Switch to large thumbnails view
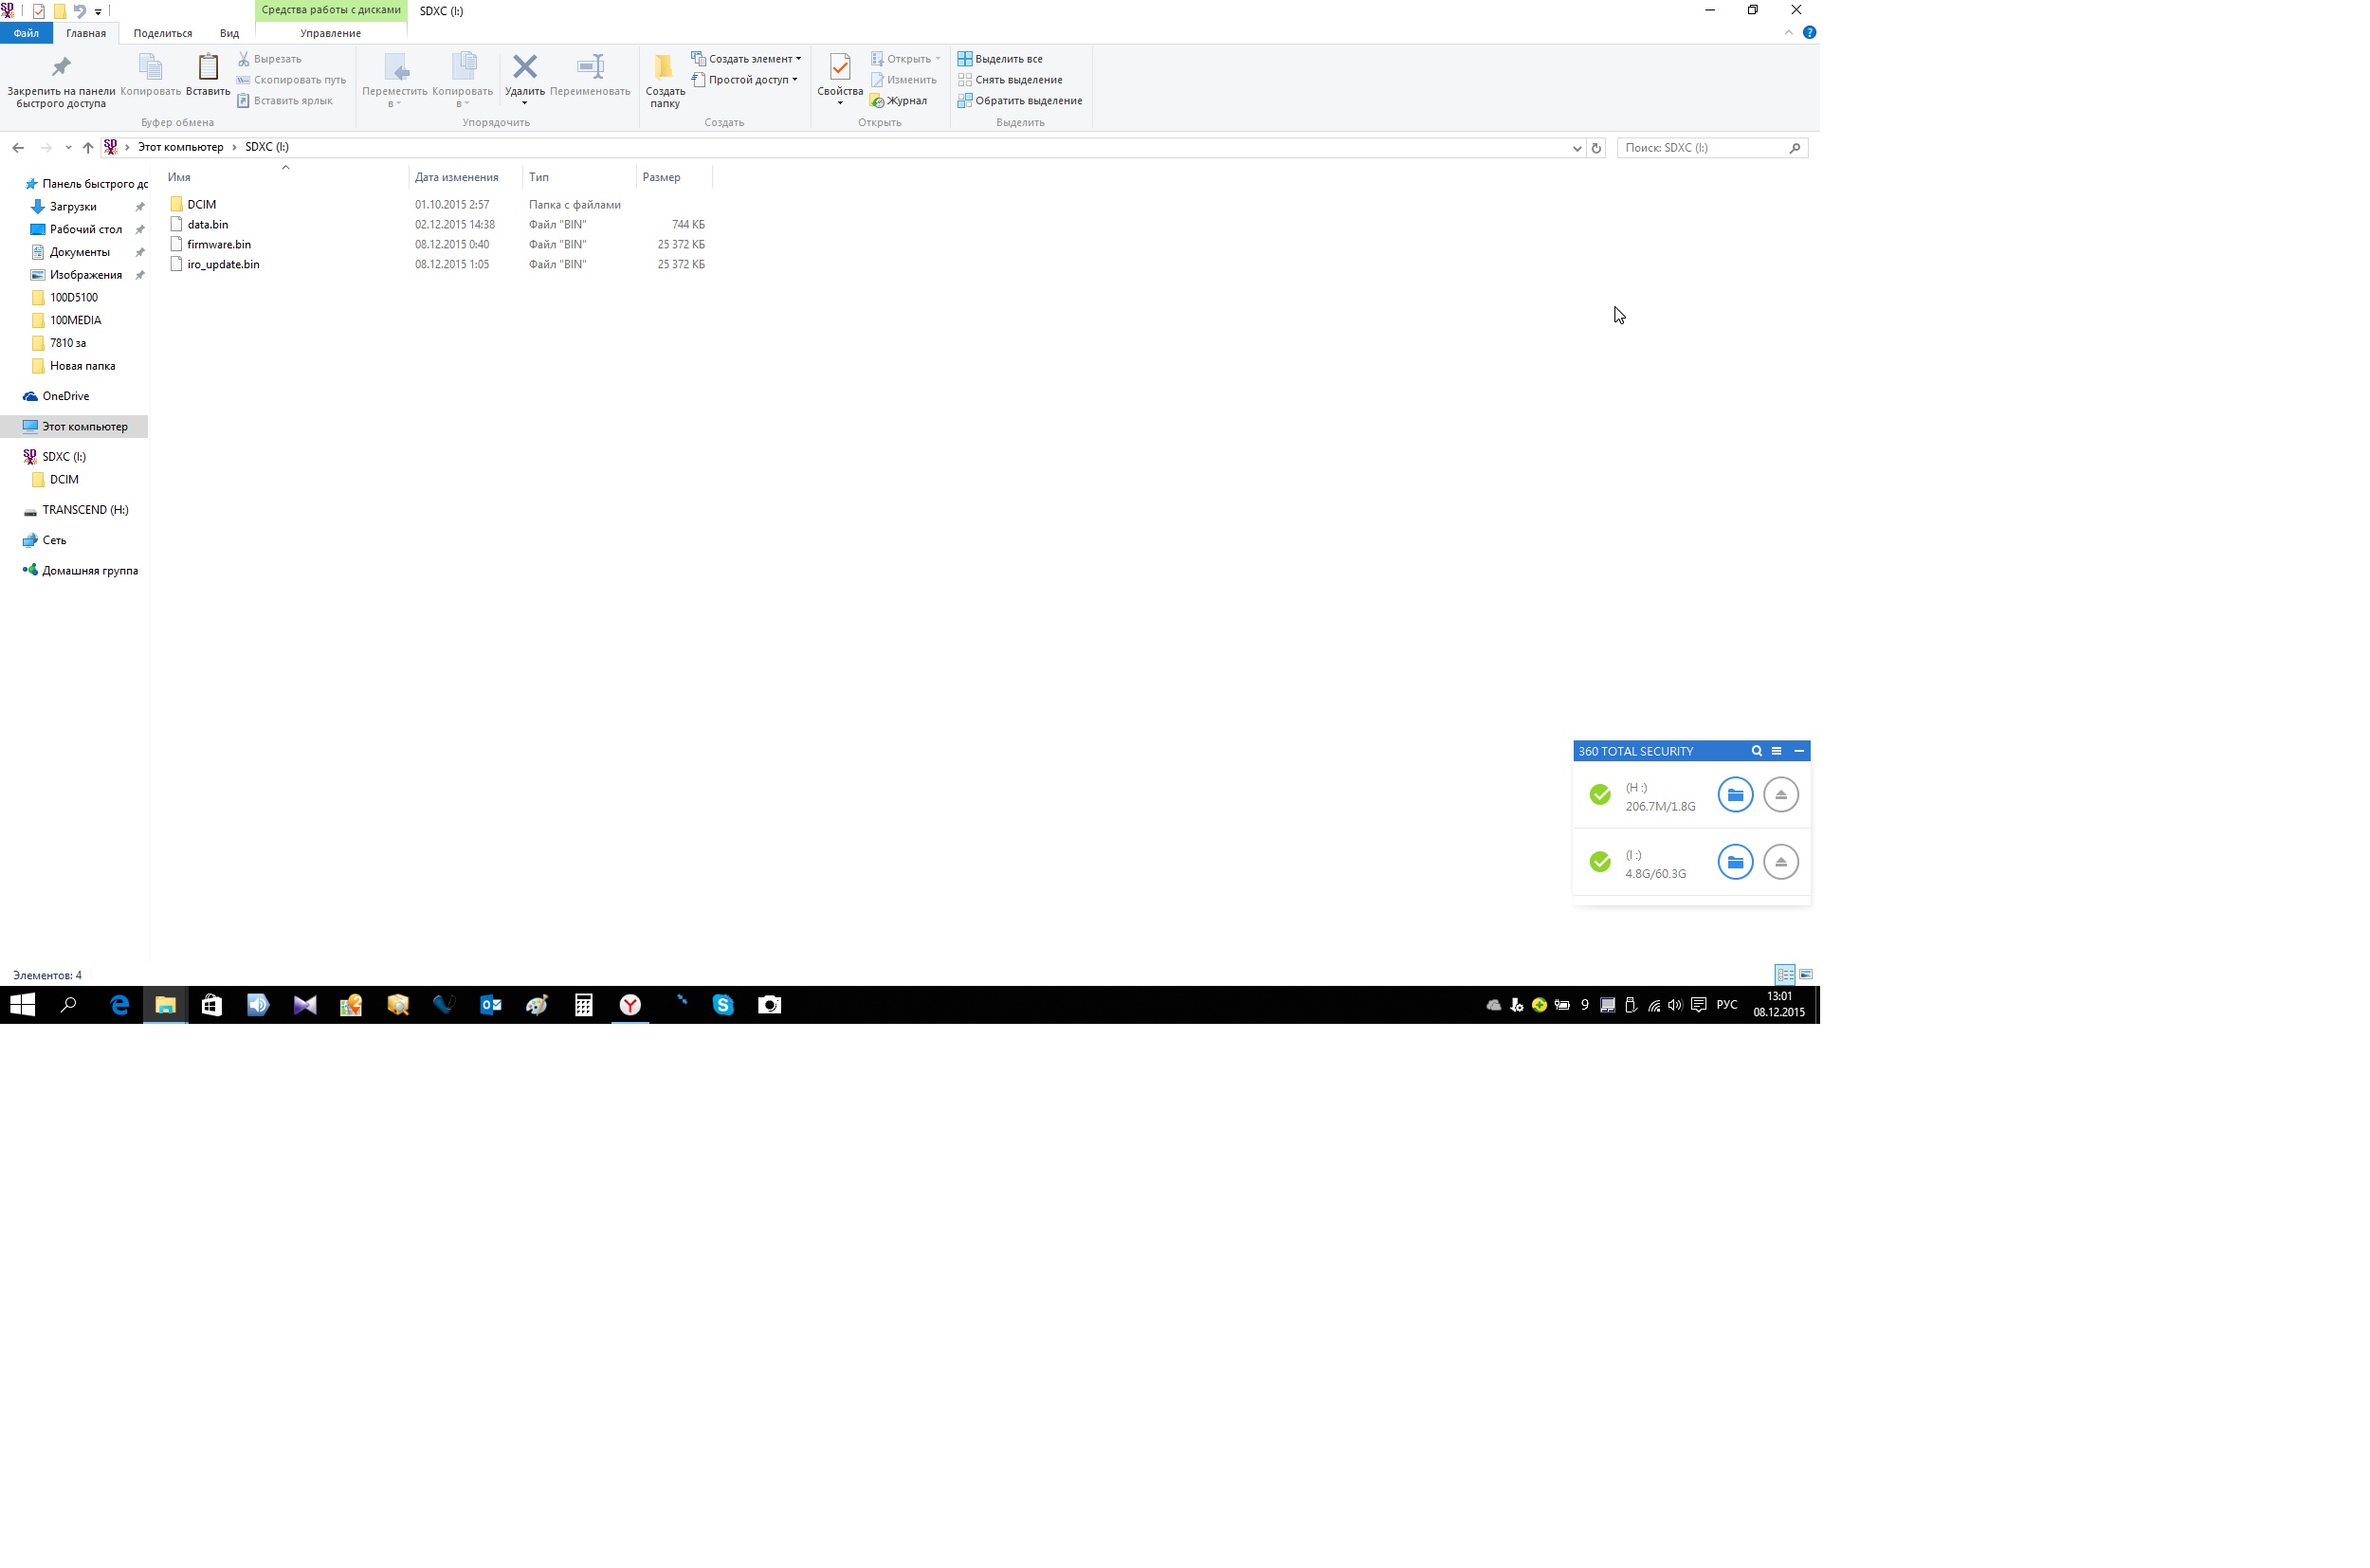Viewport: 2370px width, 1568px height. 1806,974
